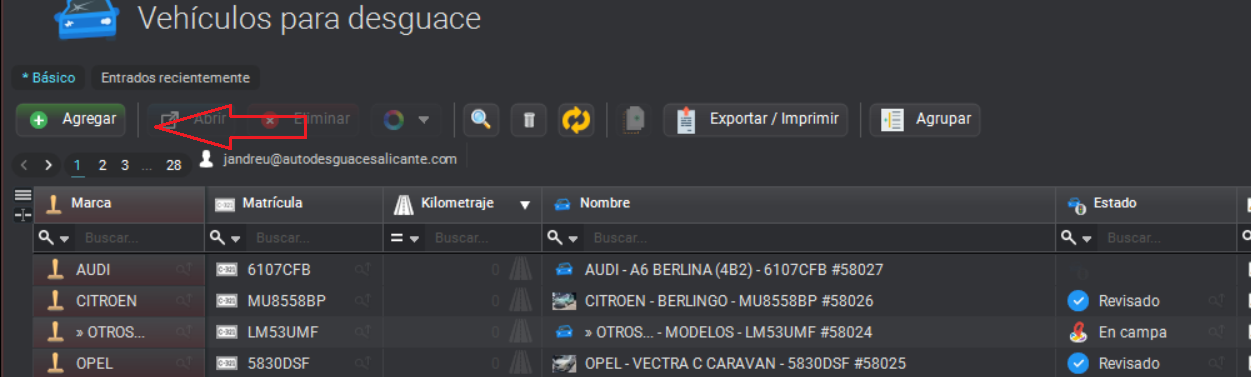Select the AUDI marca cell
This screenshot has width=1251, height=377.
(120, 269)
